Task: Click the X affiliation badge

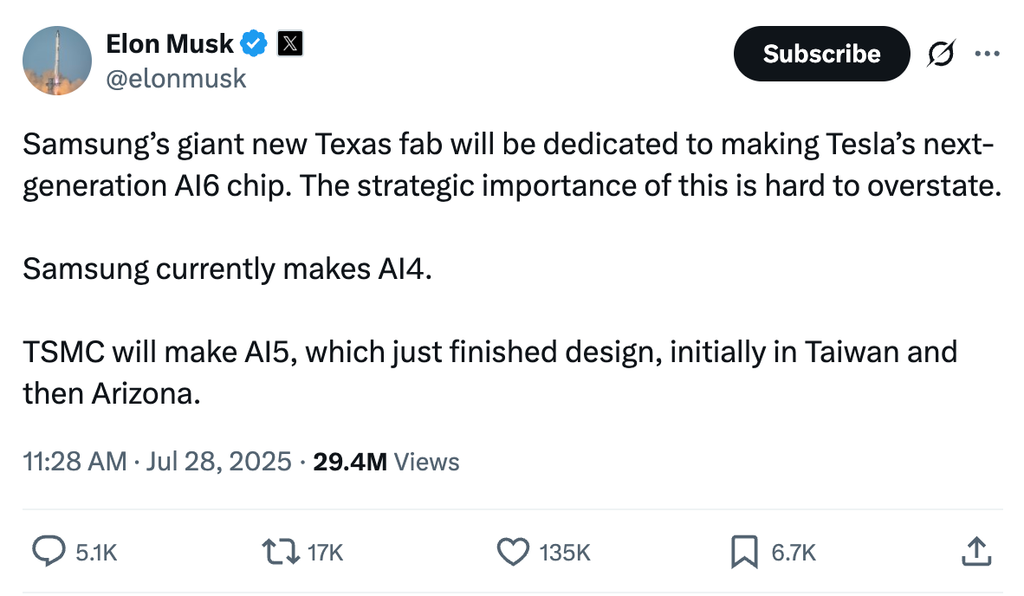Action: pos(289,43)
